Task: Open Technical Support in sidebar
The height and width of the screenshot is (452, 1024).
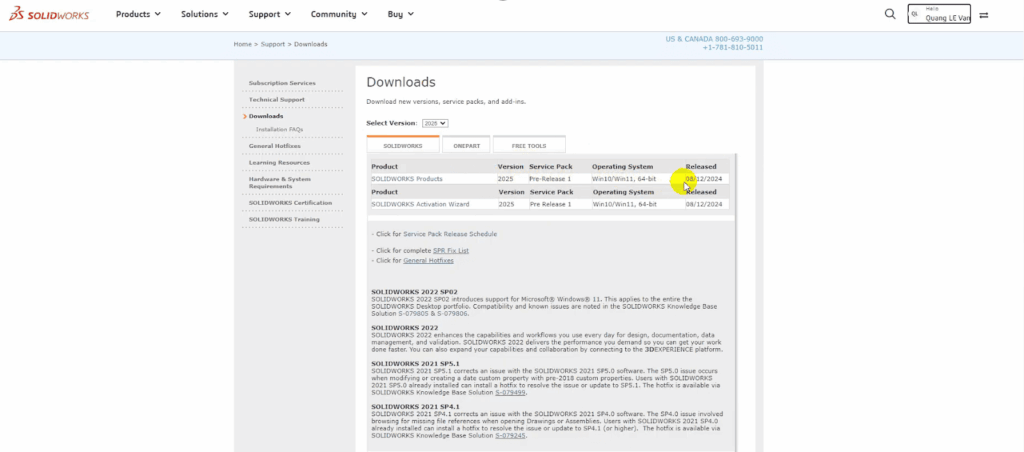Action: coord(276,99)
